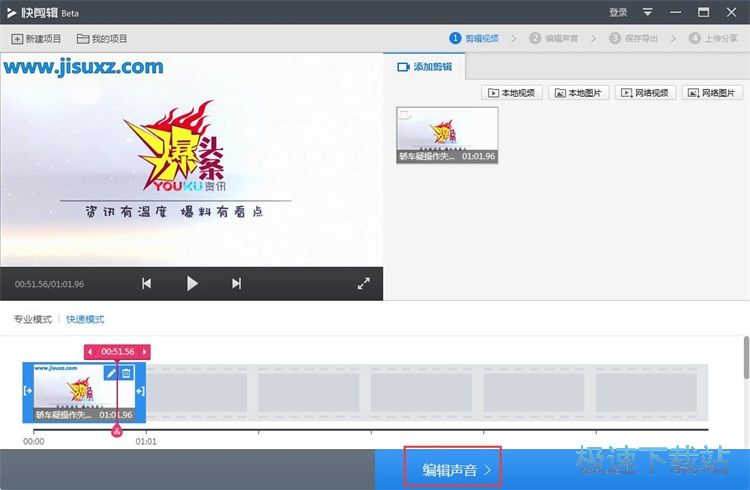This screenshot has height=490, width=750.
Task: Select the video thumbnail in media library
Action: coord(447,135)
